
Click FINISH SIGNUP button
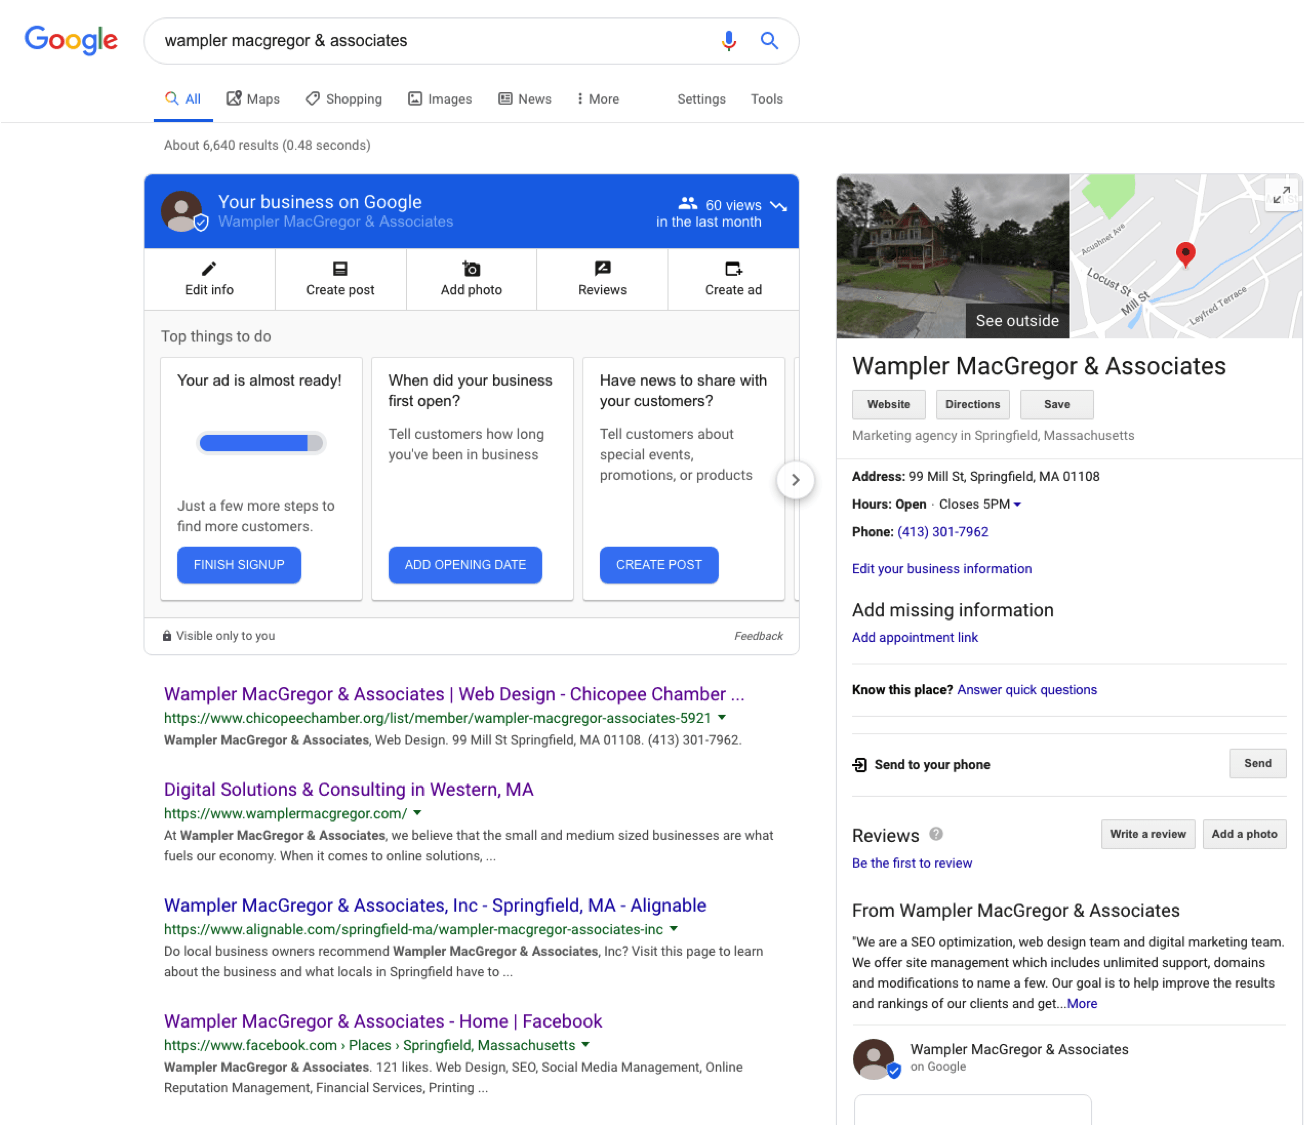point(239,565)
